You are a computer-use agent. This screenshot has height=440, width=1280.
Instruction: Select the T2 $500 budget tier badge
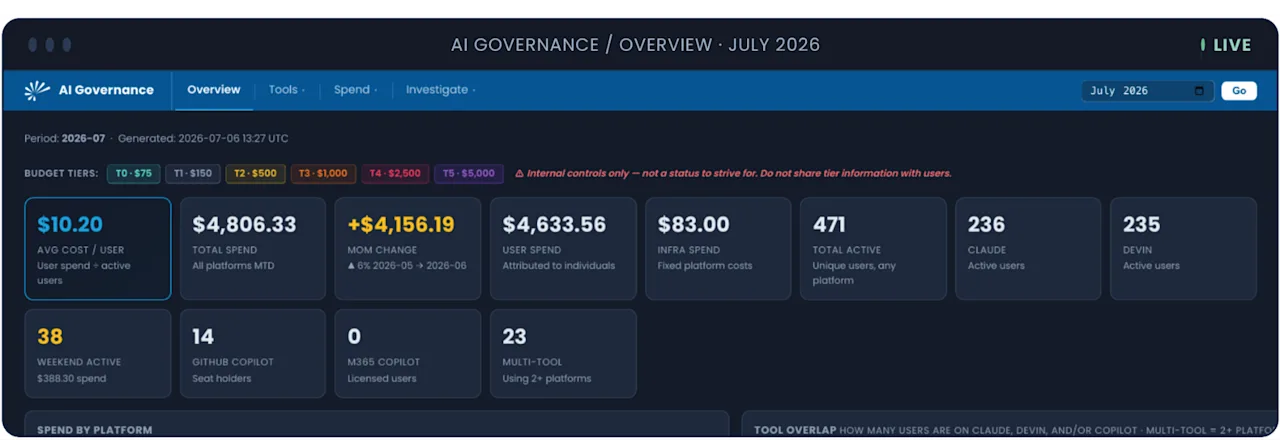tap(255, 173)
